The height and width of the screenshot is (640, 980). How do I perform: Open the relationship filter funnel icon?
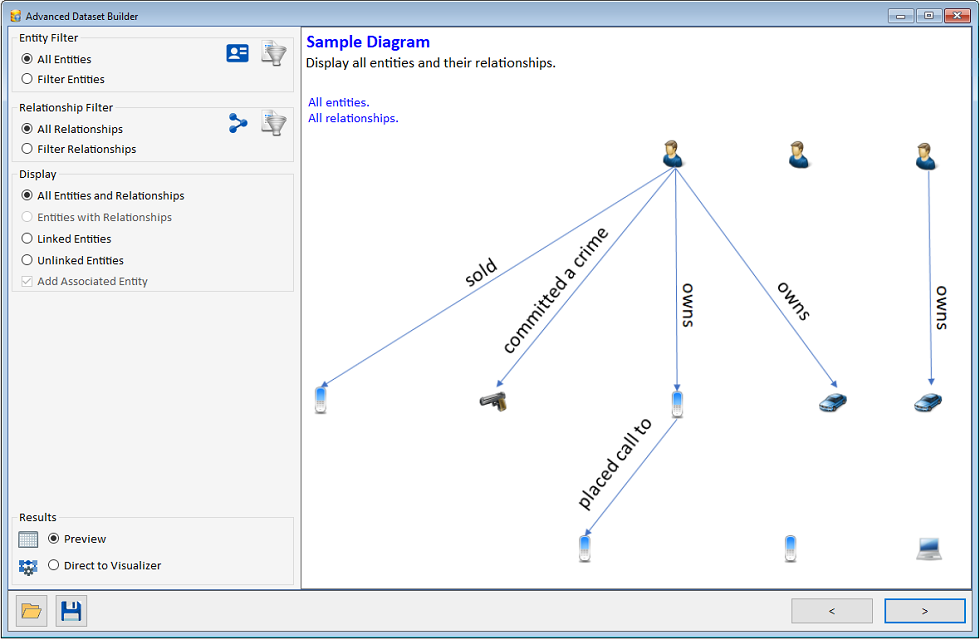[x=274, y=123]
